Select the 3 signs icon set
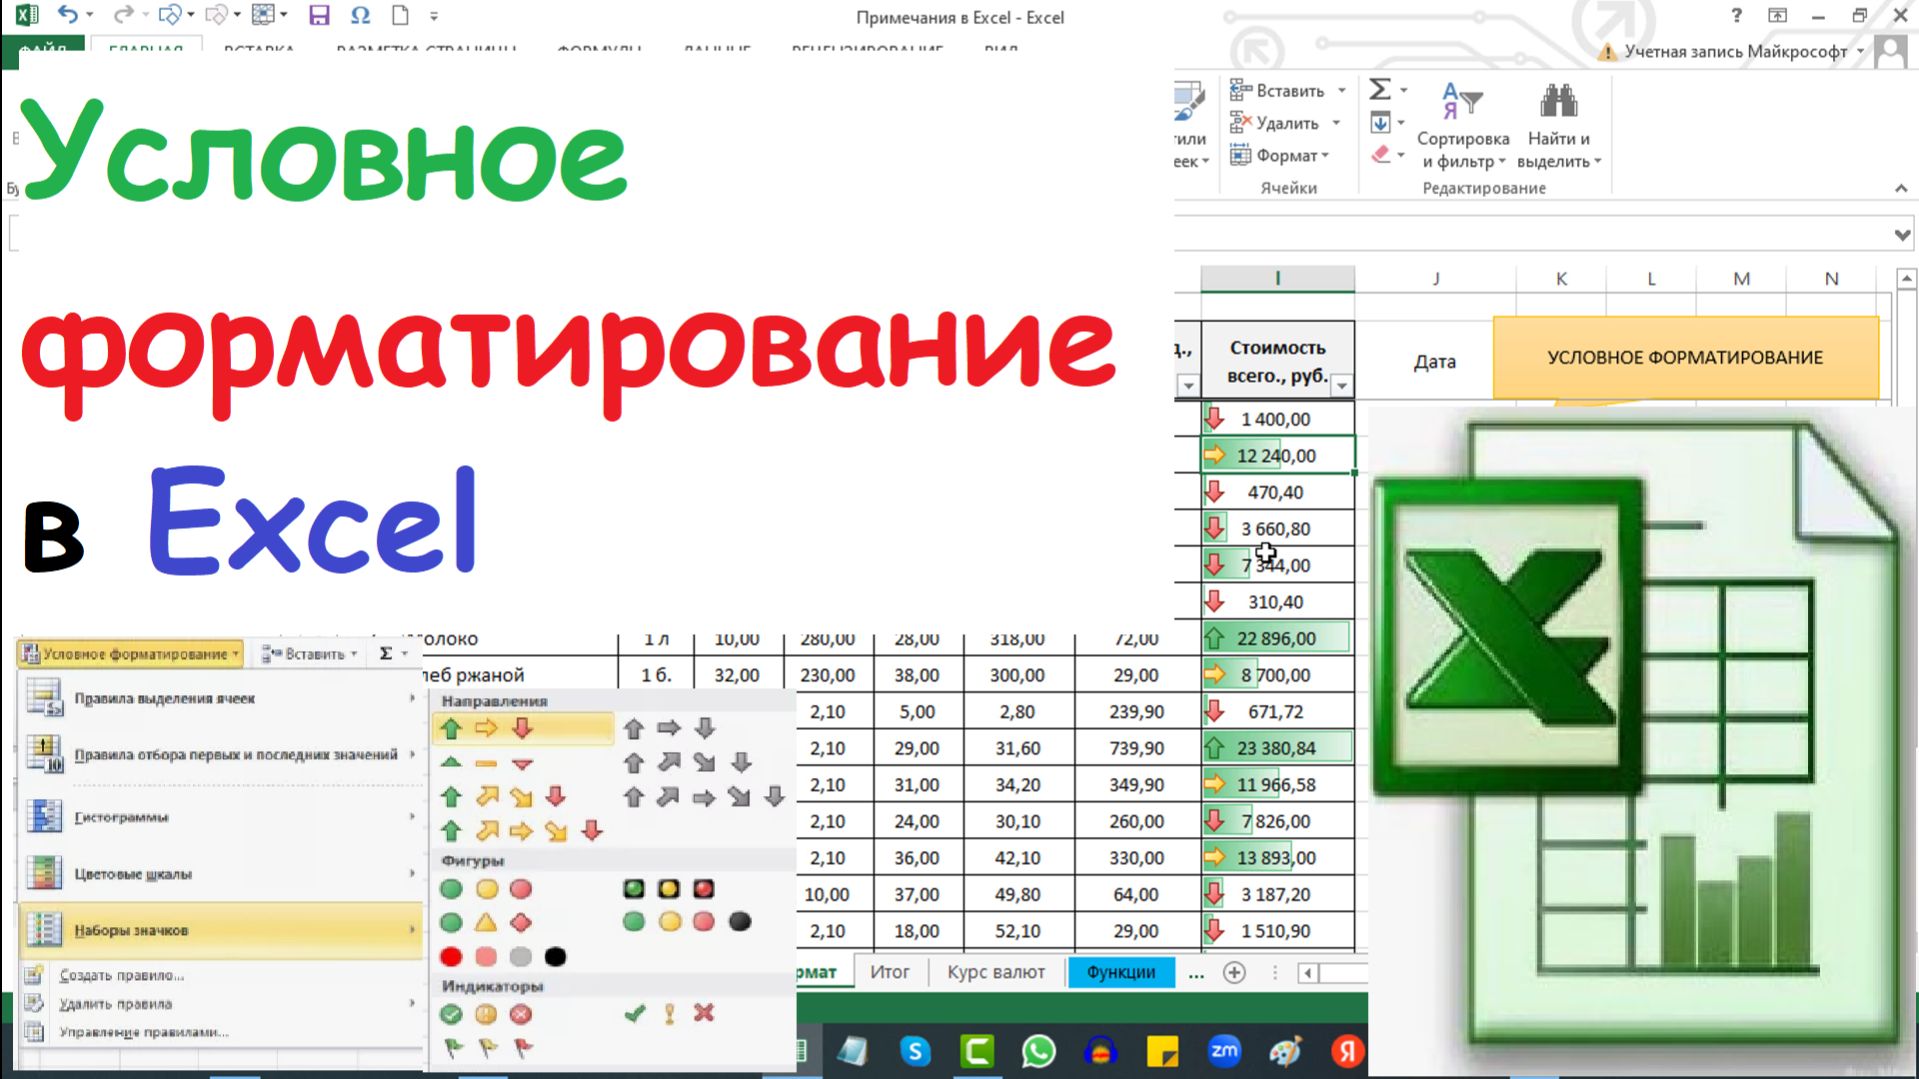This screenshot has height=1079, width=1919. tap(487, 923)
